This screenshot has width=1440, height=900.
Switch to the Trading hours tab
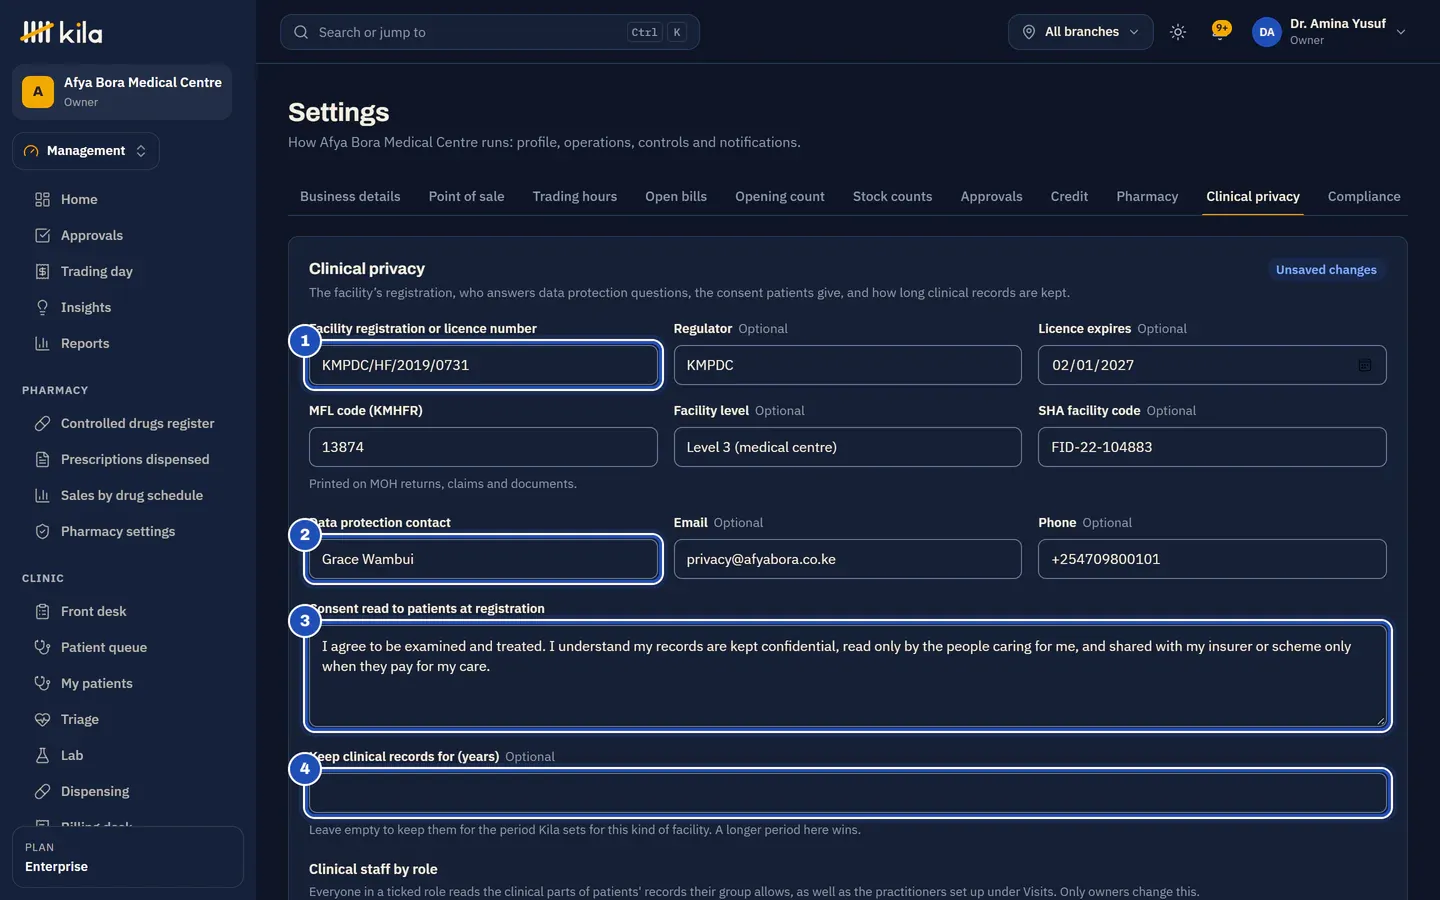575,196
